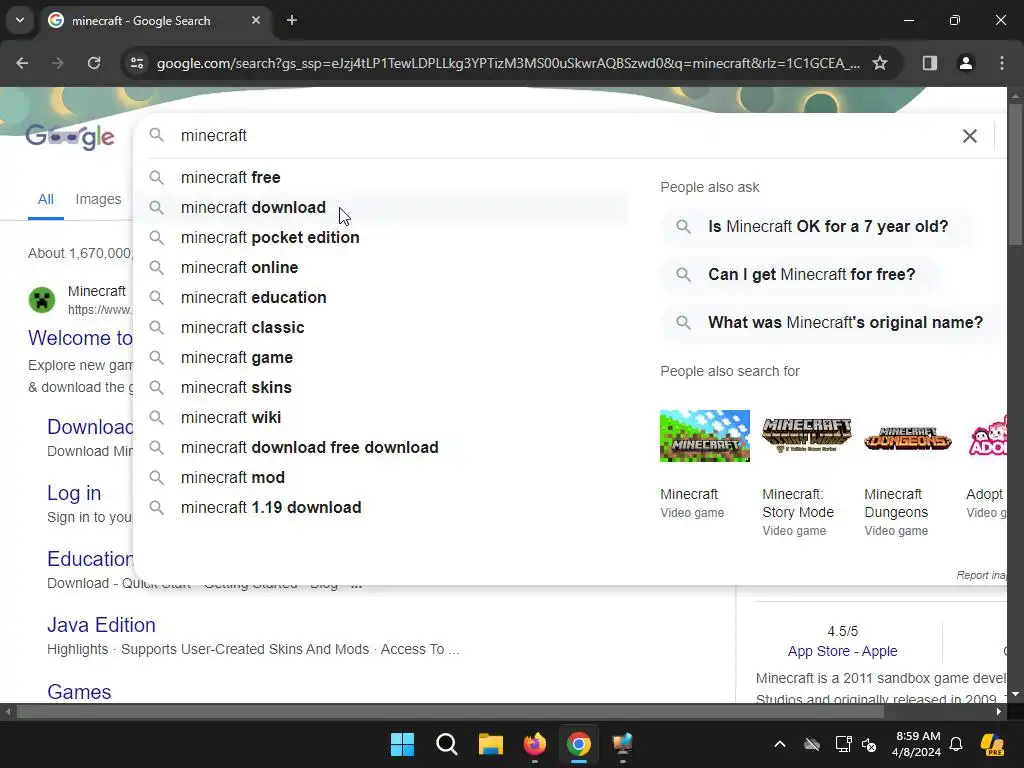Reload the page with the refresh icon
1024x768 pixels.
point(94,63)
